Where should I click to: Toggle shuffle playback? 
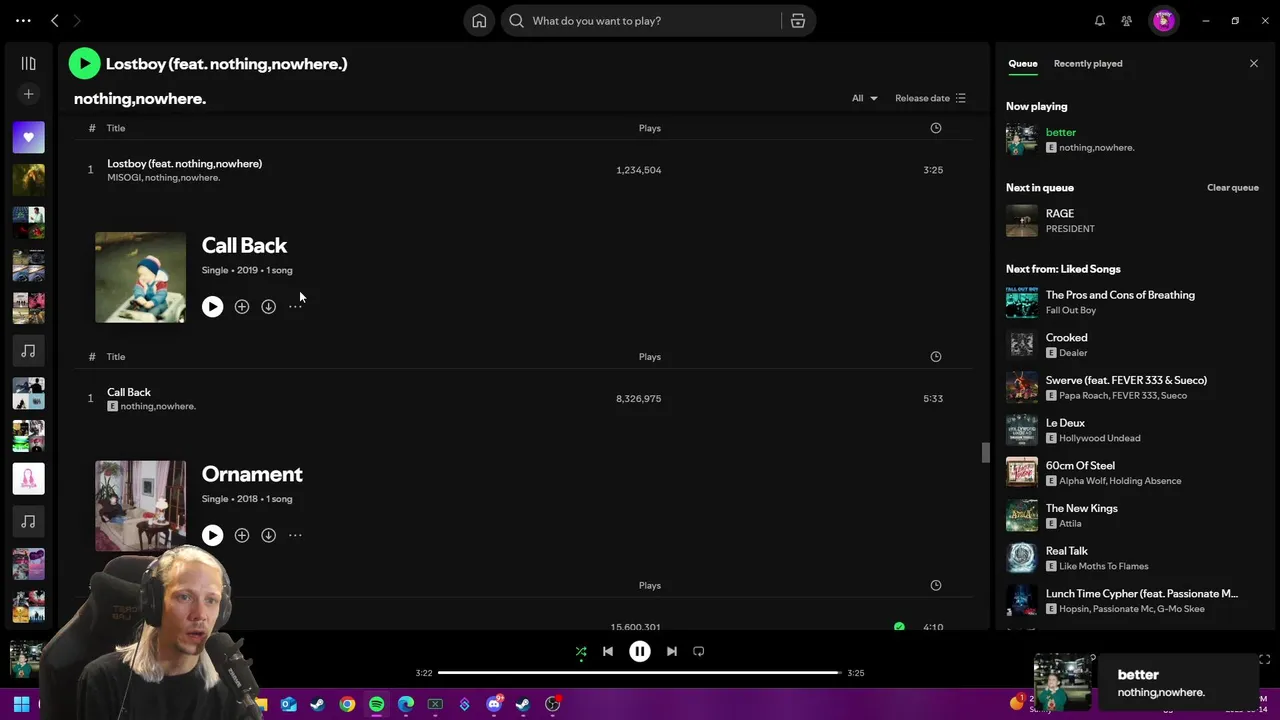pos(581,652)
